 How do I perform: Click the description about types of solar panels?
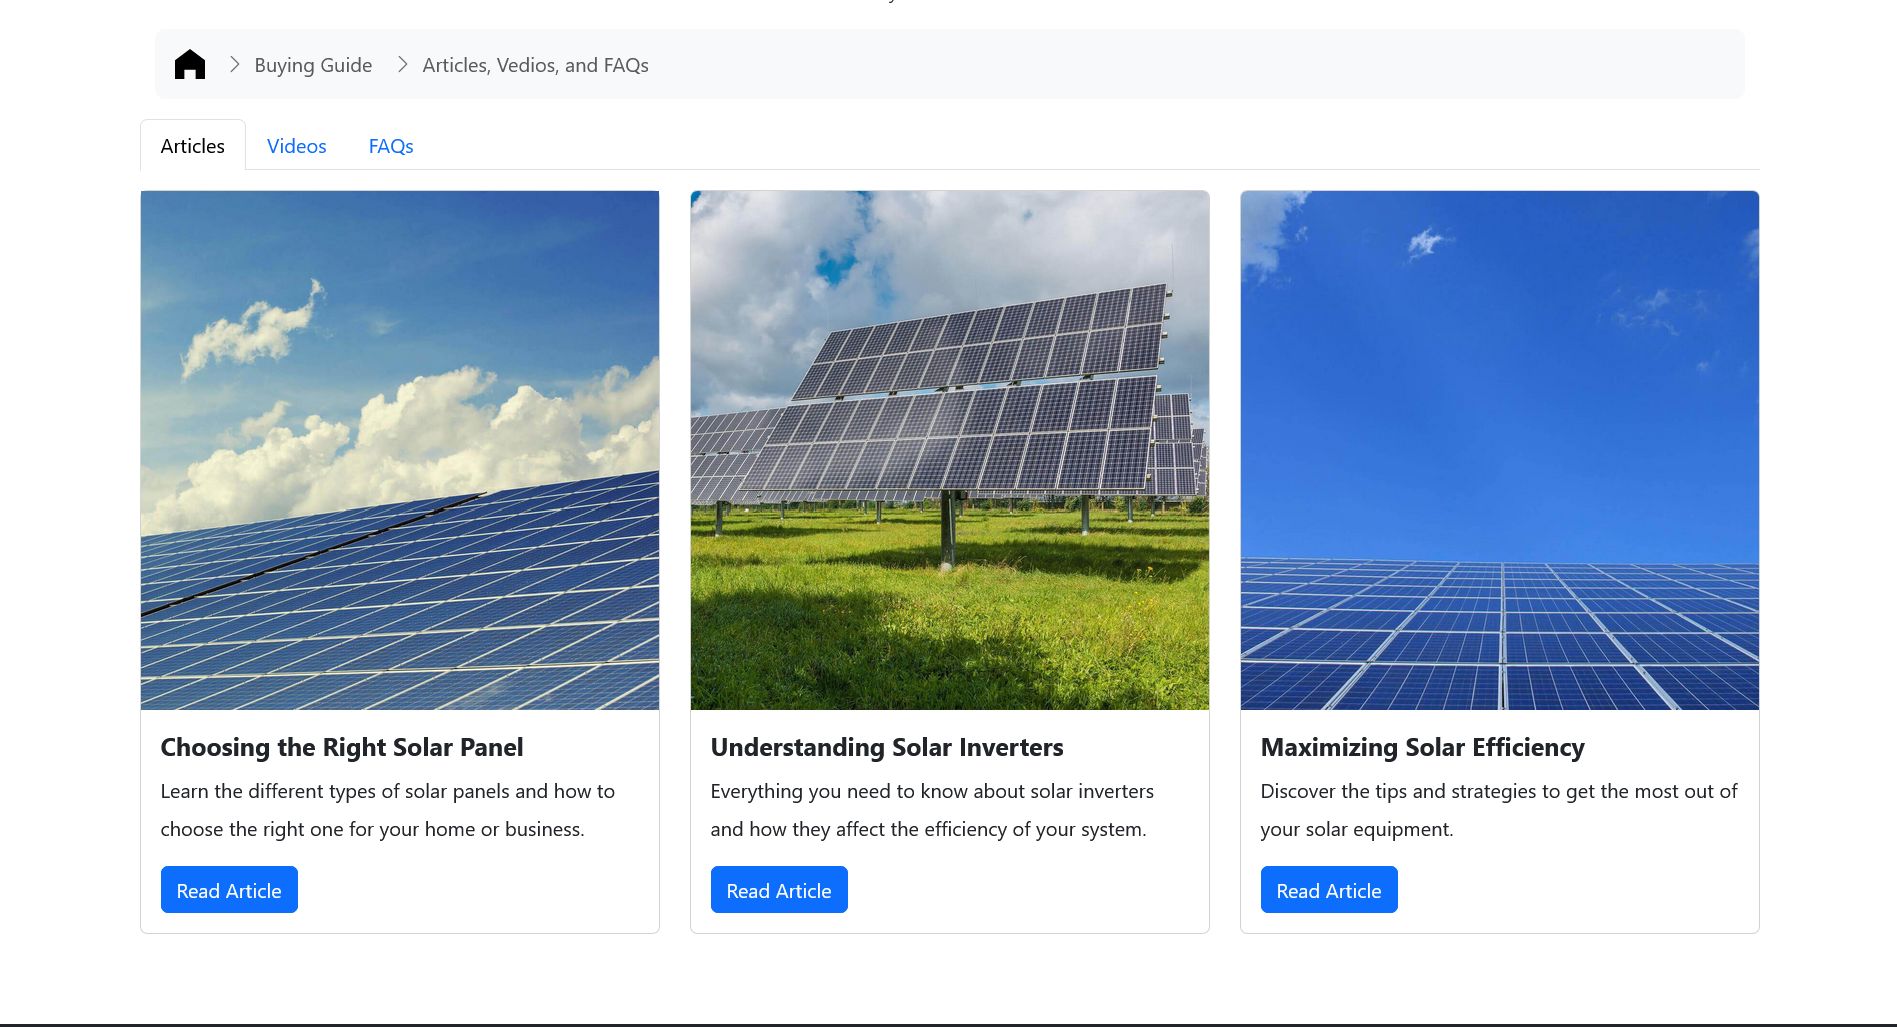tap(388, 810)
